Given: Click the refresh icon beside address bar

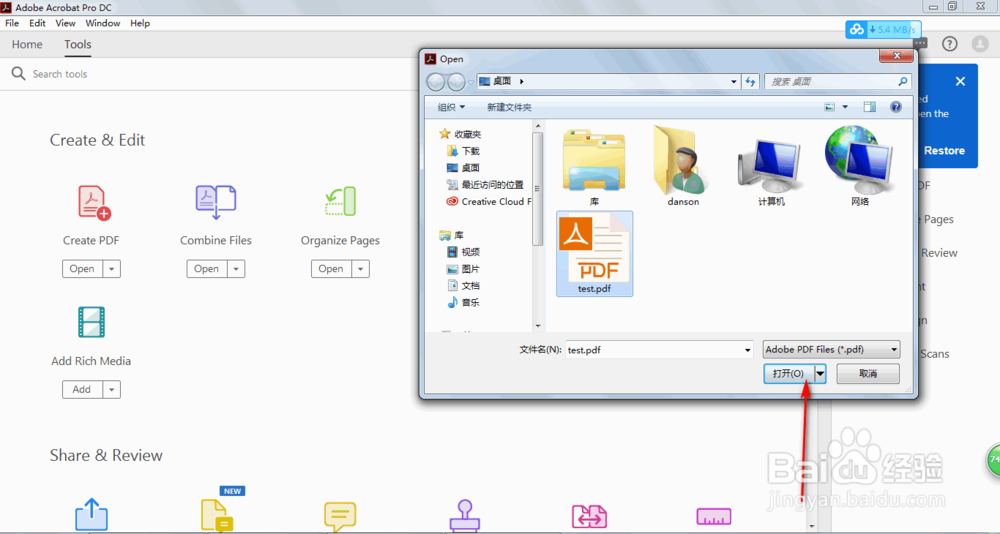Looking at the screenshot, I should click(751, 82).
